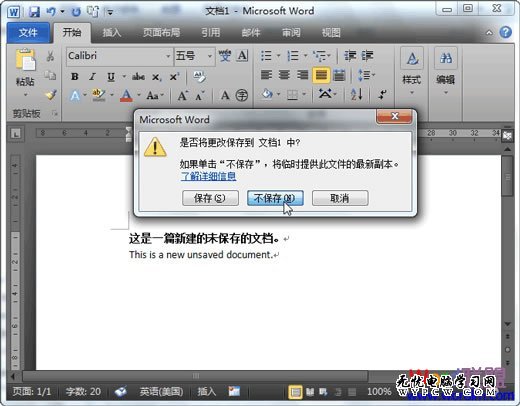The width and height of the screenshot is (520, 406).
Task: Click the Shading paint bucket icon
Action: click(x=267, y=95)
